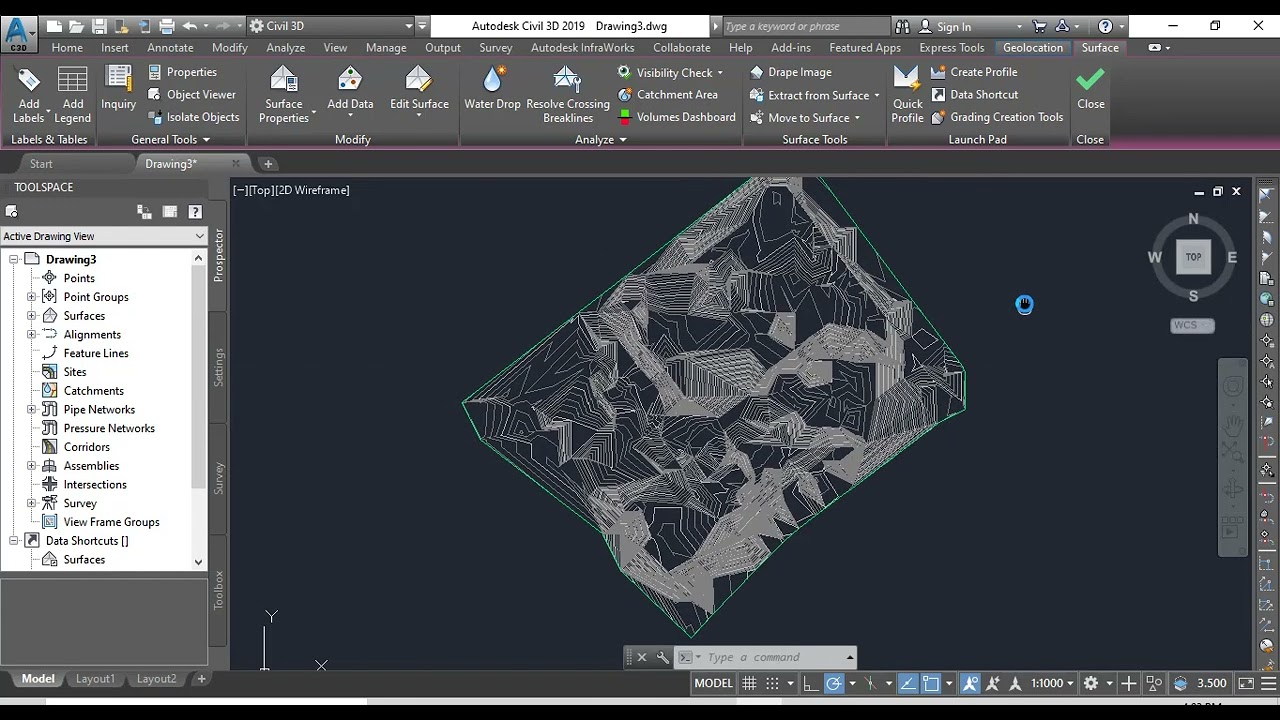Open the Annotate ribbon tab
Image resolution: width=1280 pixels, height=720 pixels.
[170, 47]
